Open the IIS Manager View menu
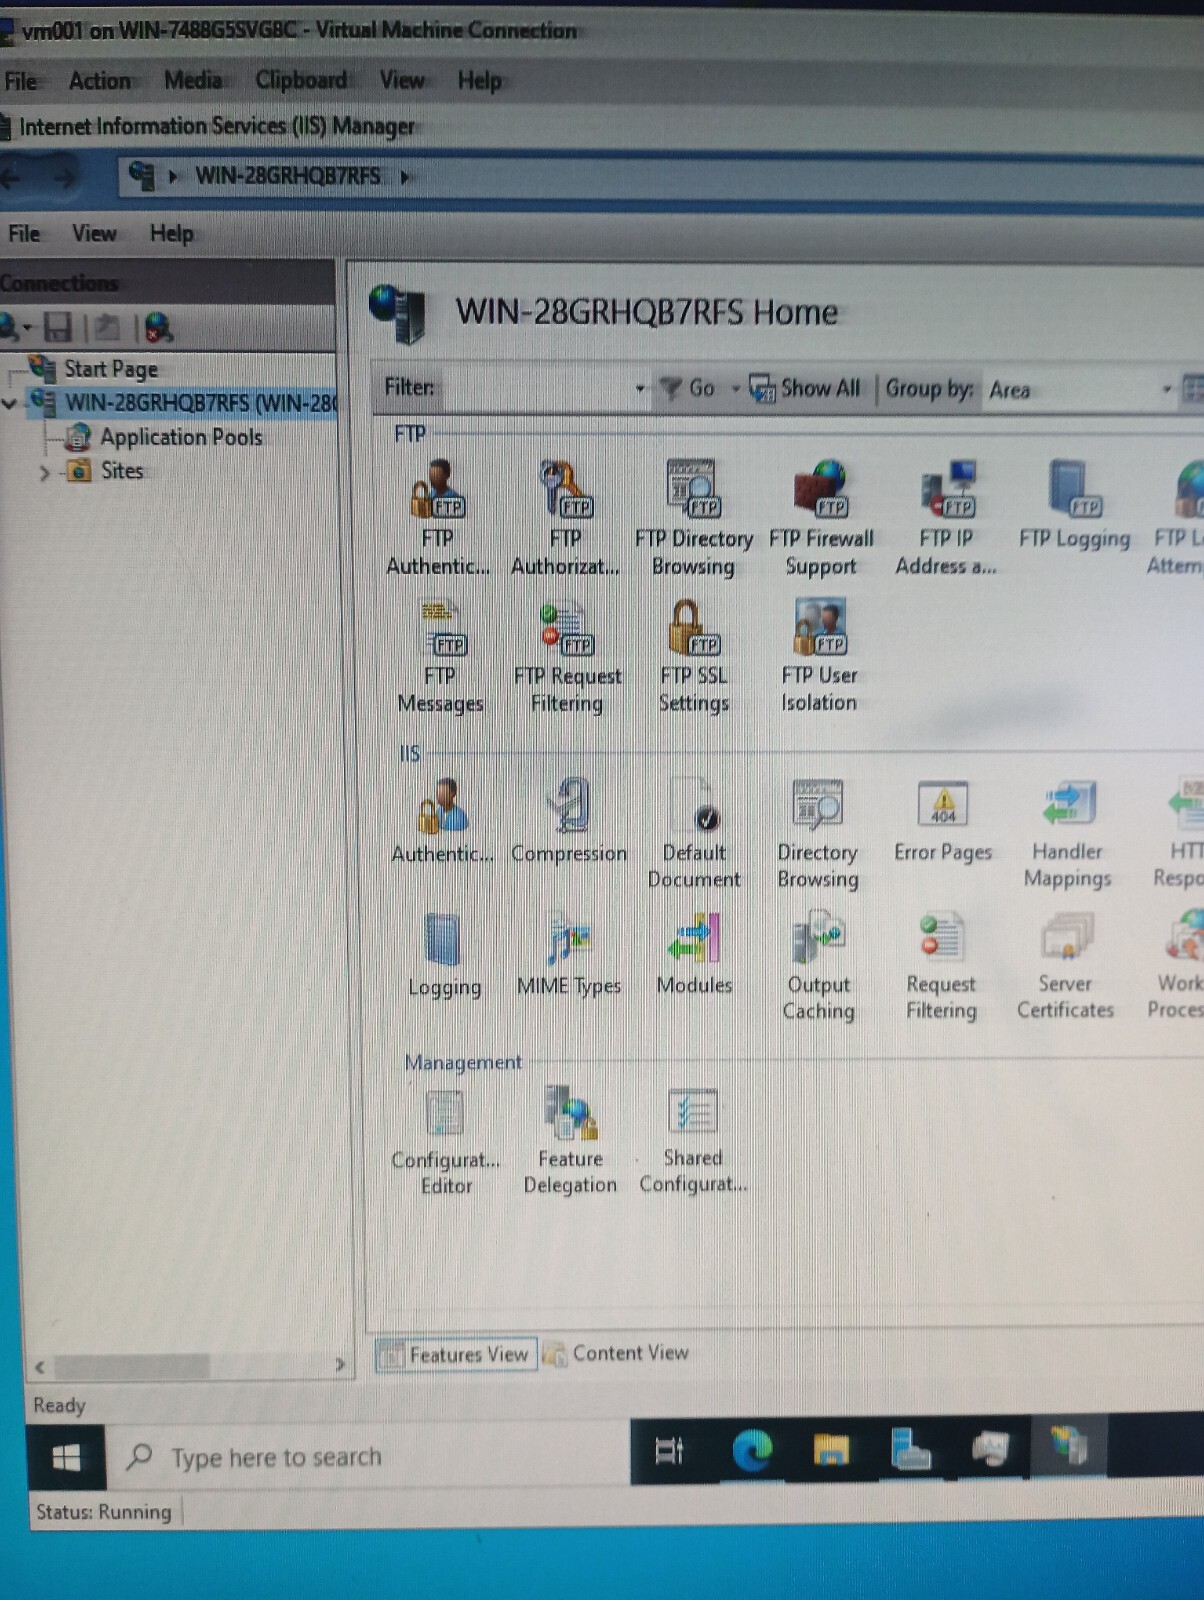 94,234
